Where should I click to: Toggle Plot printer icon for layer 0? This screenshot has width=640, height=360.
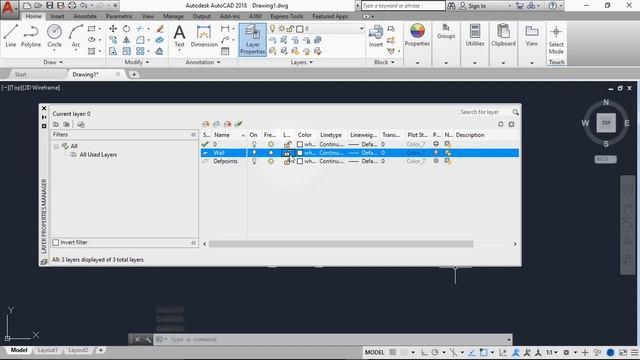tap(436, 144)
